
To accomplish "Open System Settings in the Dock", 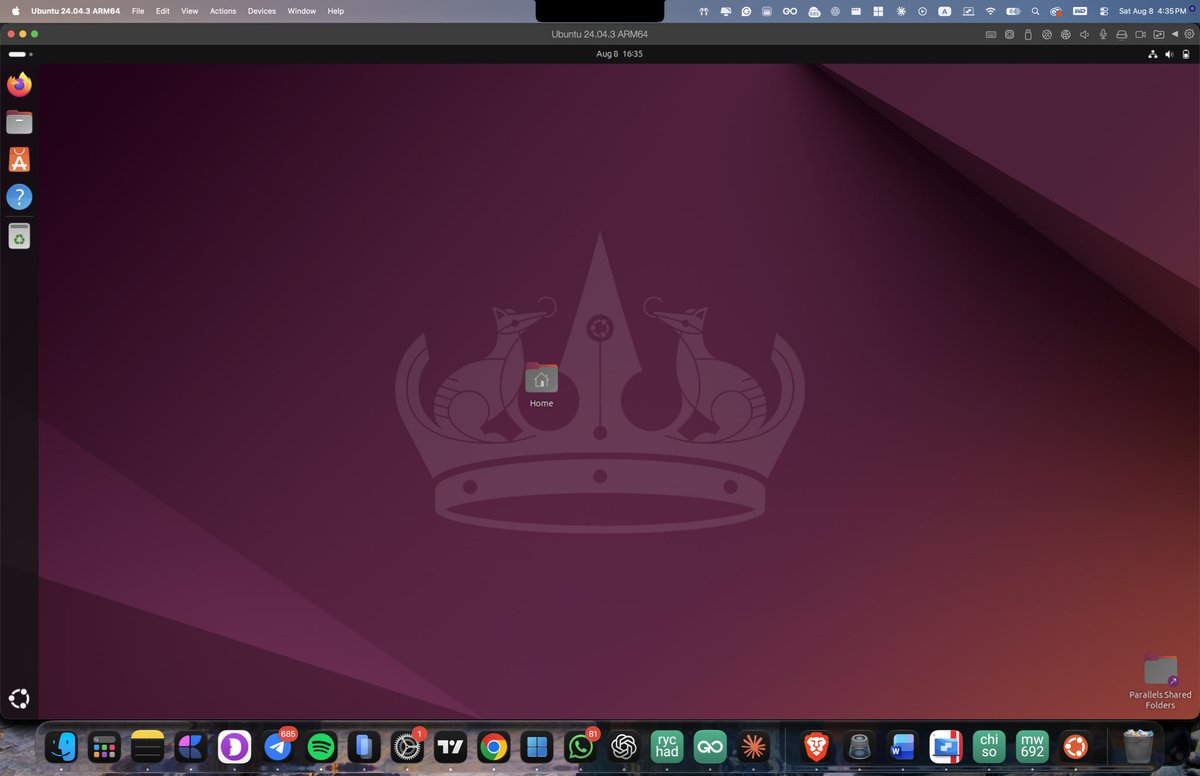I will tap(407, 746).
